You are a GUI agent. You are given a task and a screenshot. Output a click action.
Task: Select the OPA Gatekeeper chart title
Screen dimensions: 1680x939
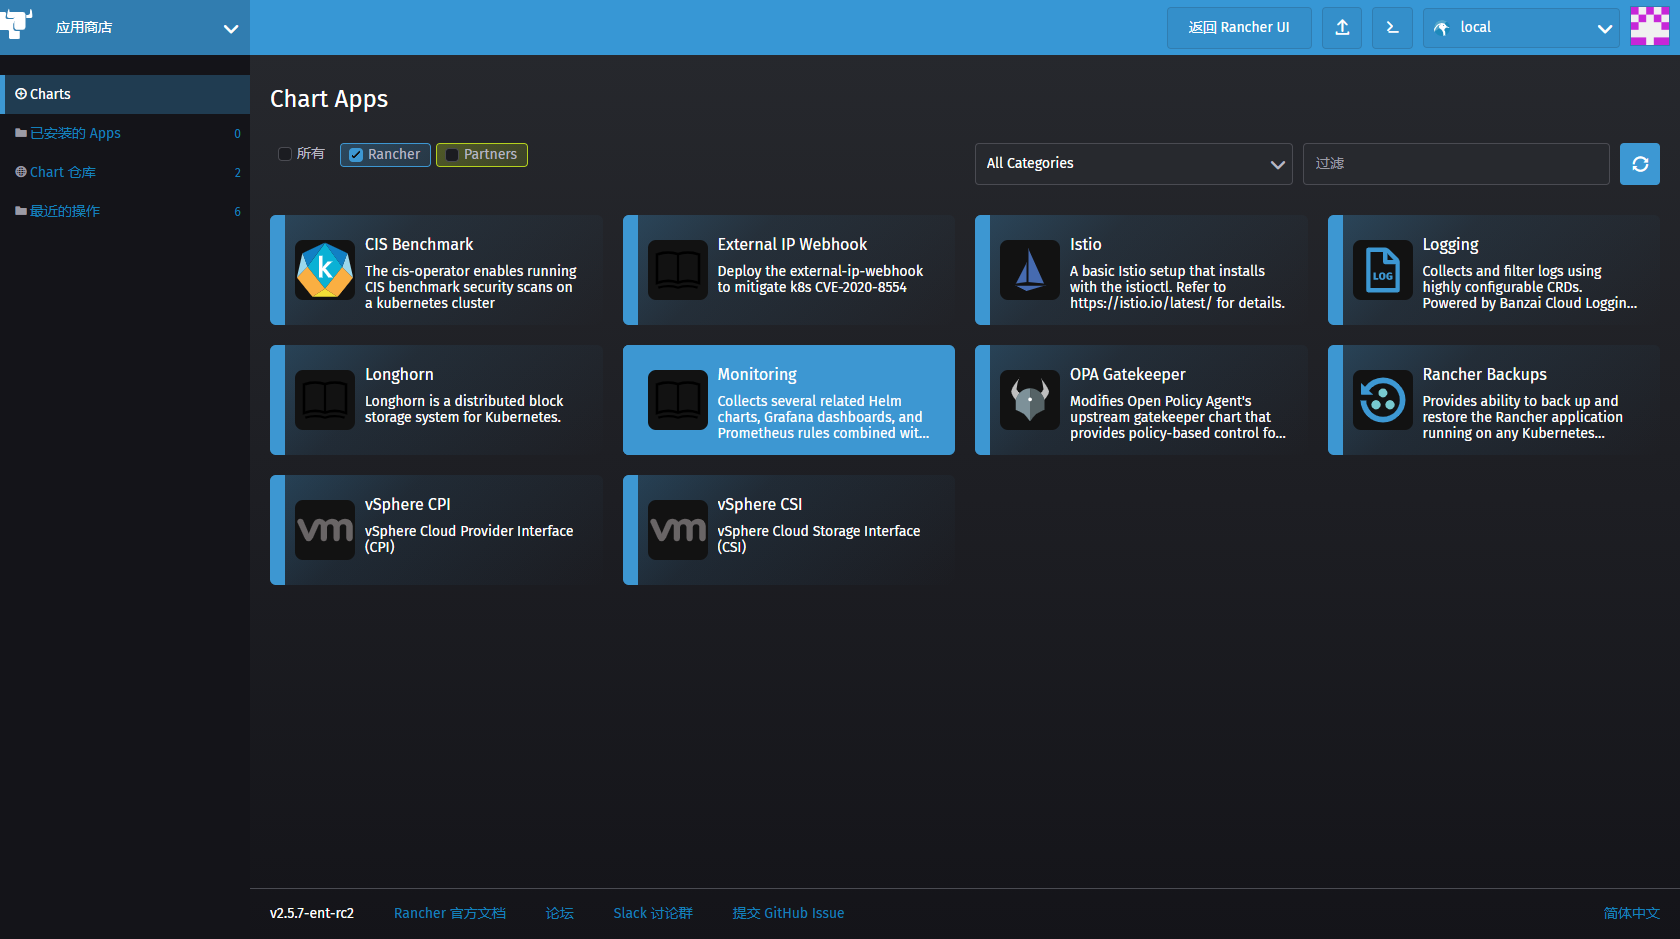click(x=1128, y=375)
